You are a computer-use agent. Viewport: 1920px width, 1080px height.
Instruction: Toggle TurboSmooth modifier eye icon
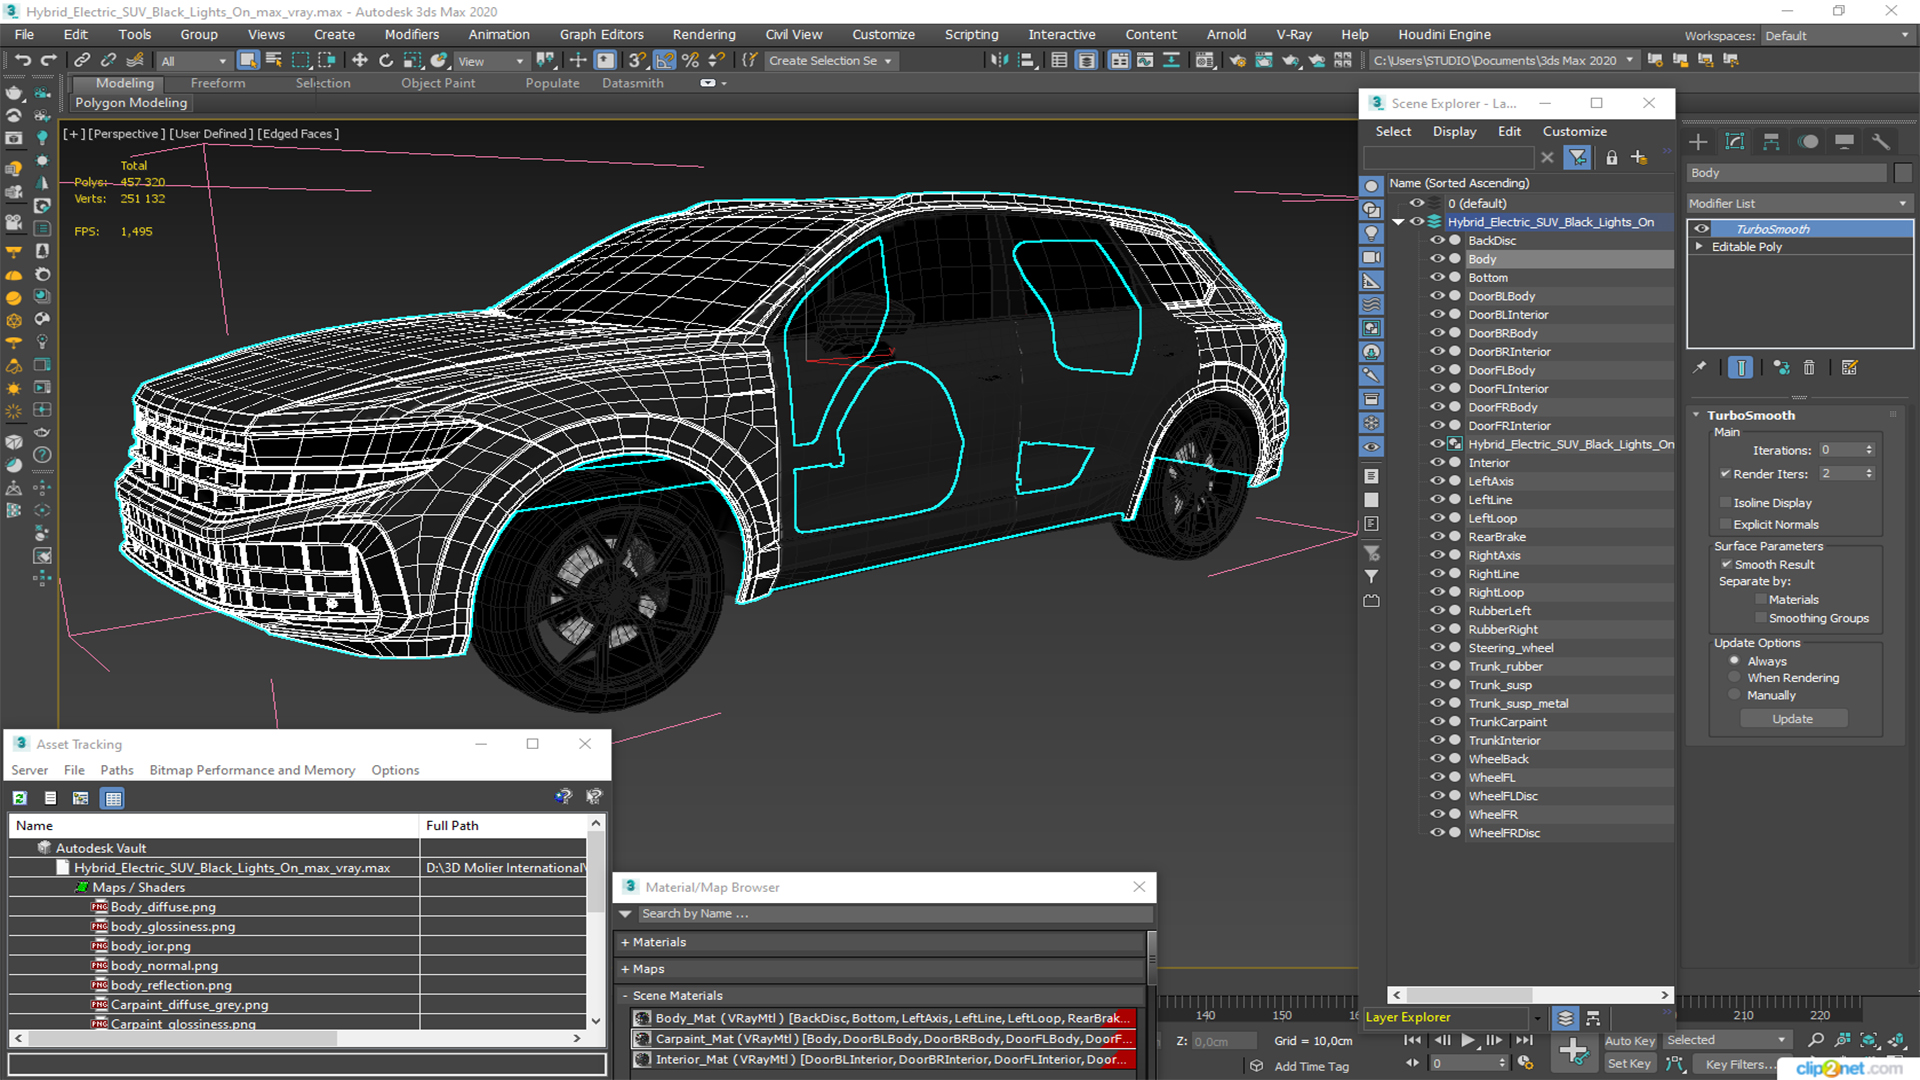1701,229
